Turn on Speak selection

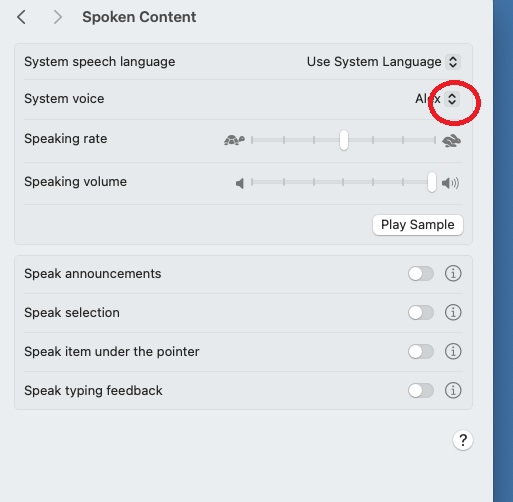pyautogui.click(x=421, y=313)
